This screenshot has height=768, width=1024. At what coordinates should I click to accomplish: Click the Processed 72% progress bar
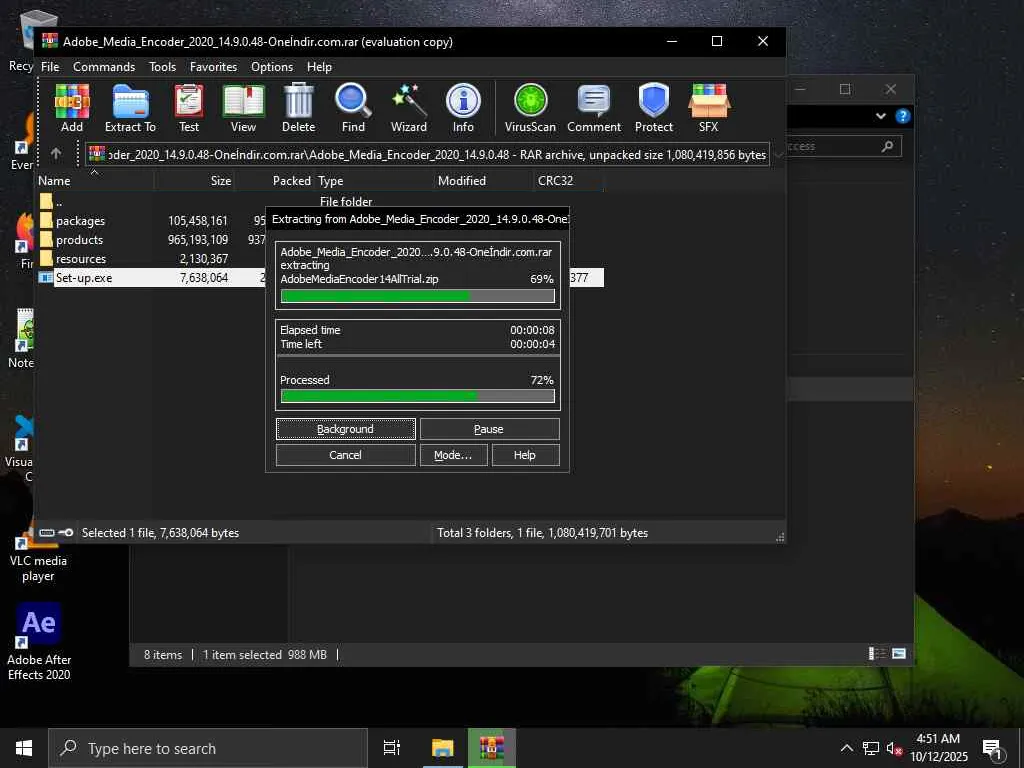417,396
